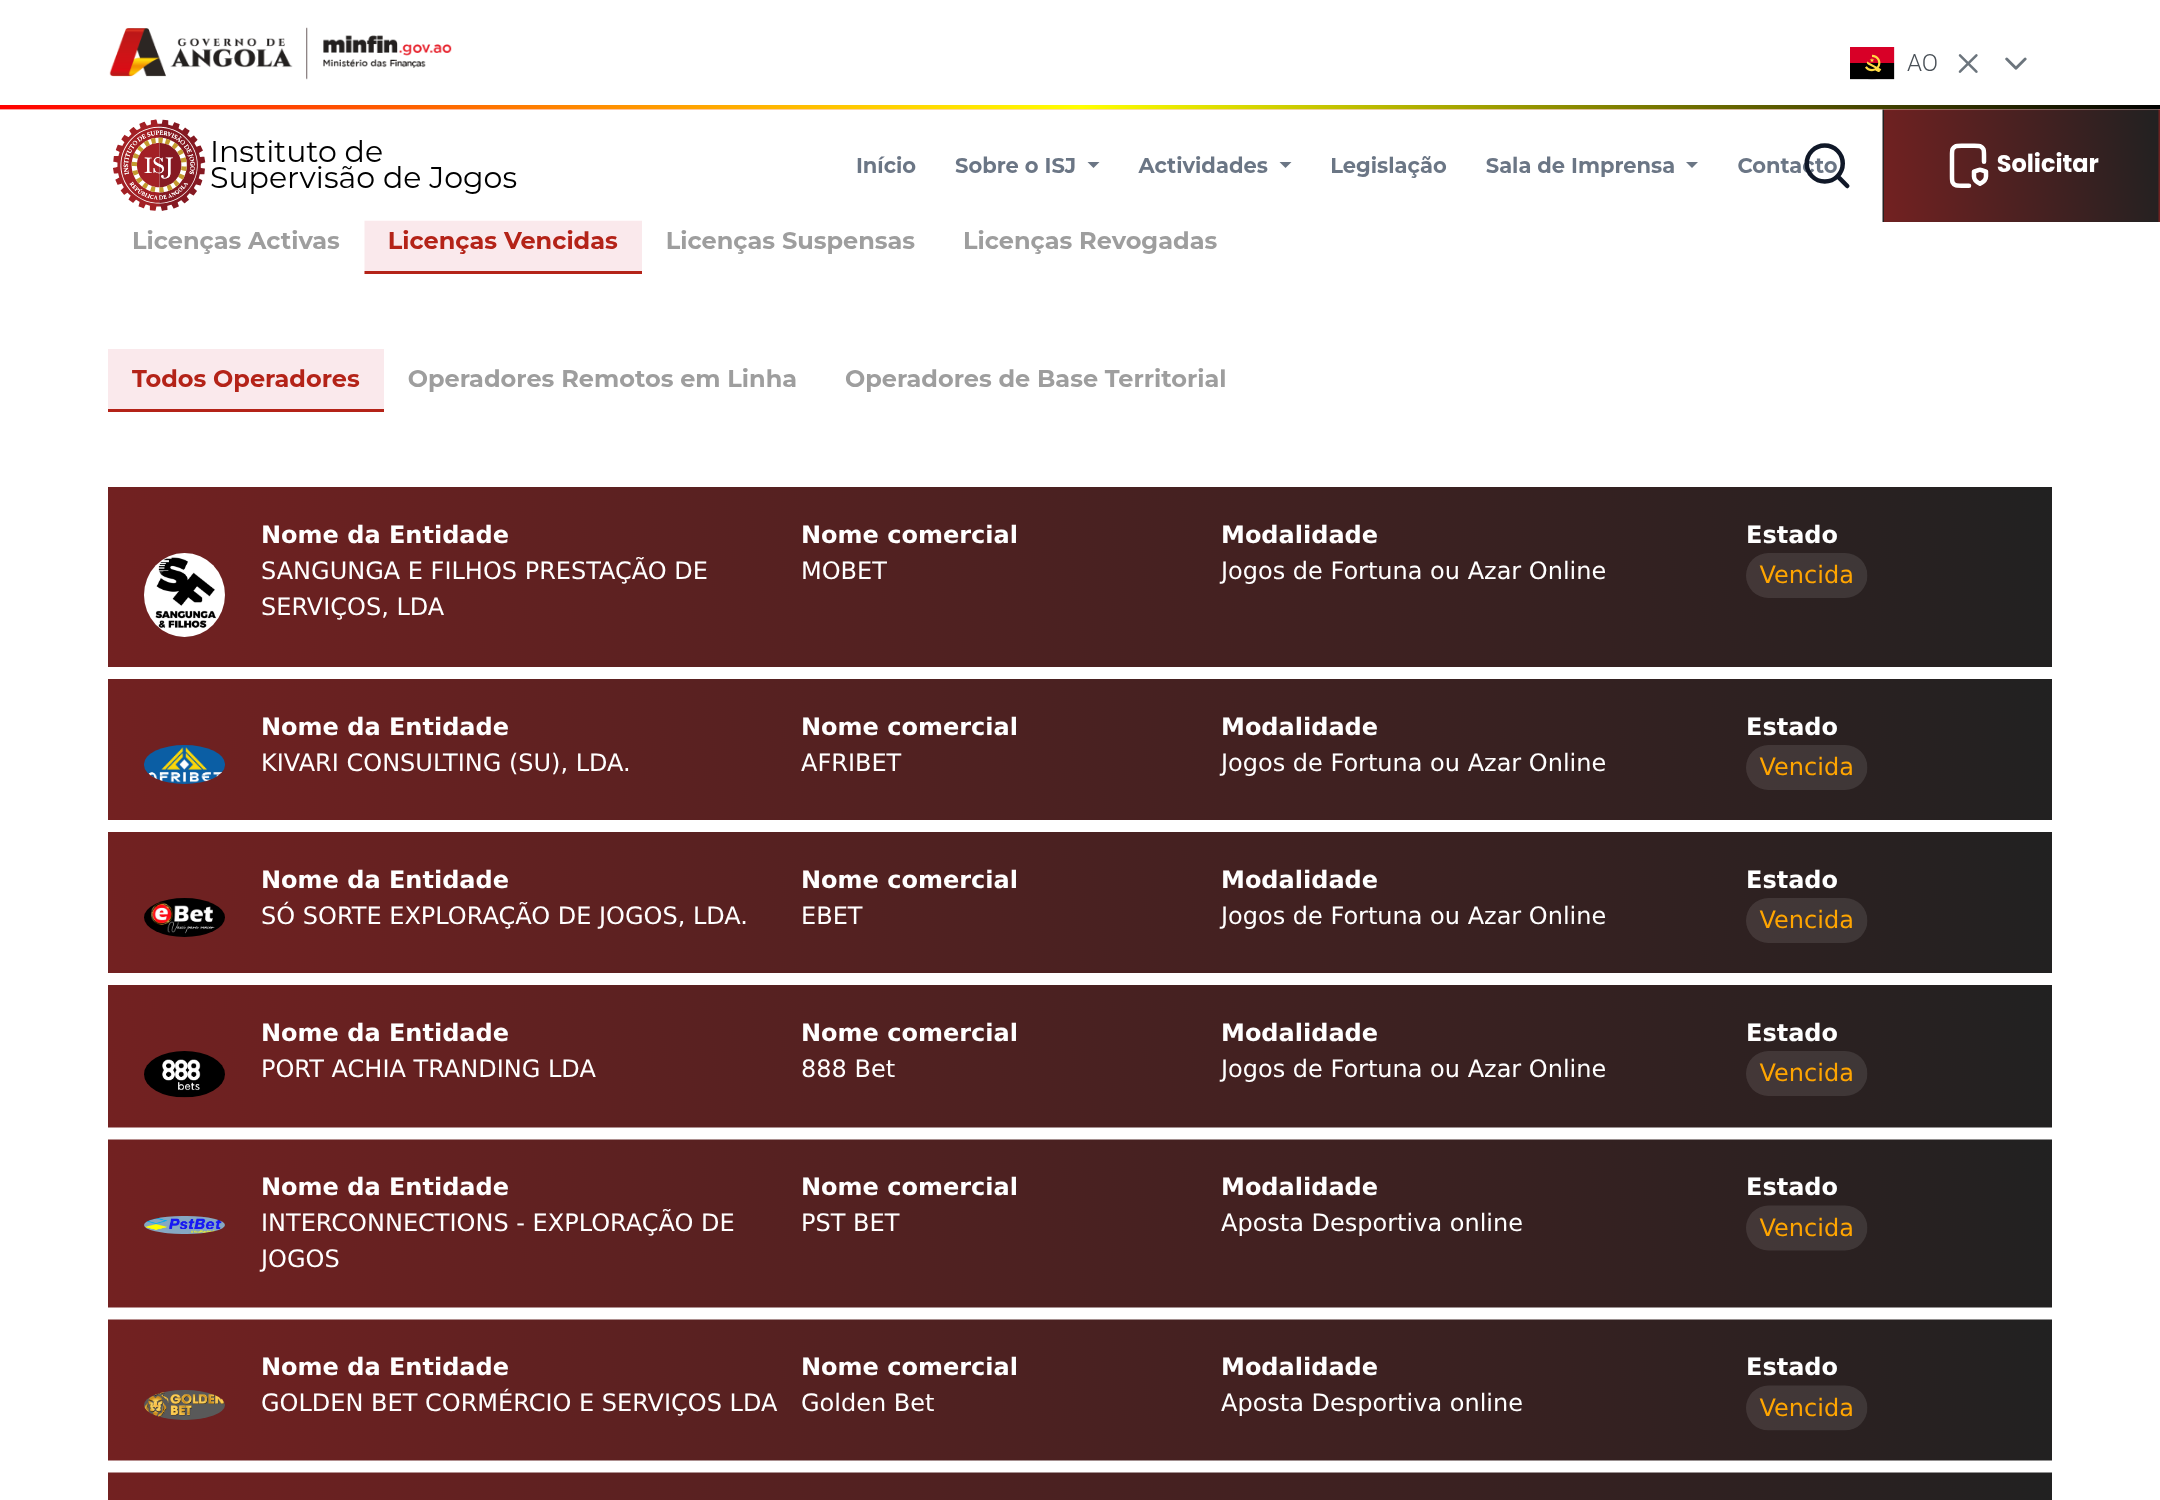
Task: Click commercial name PST BET
Action: 850,1223
